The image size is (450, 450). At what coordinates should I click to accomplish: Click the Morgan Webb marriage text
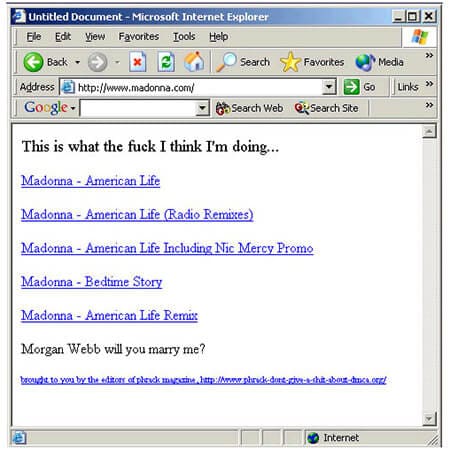pos(113,349)
